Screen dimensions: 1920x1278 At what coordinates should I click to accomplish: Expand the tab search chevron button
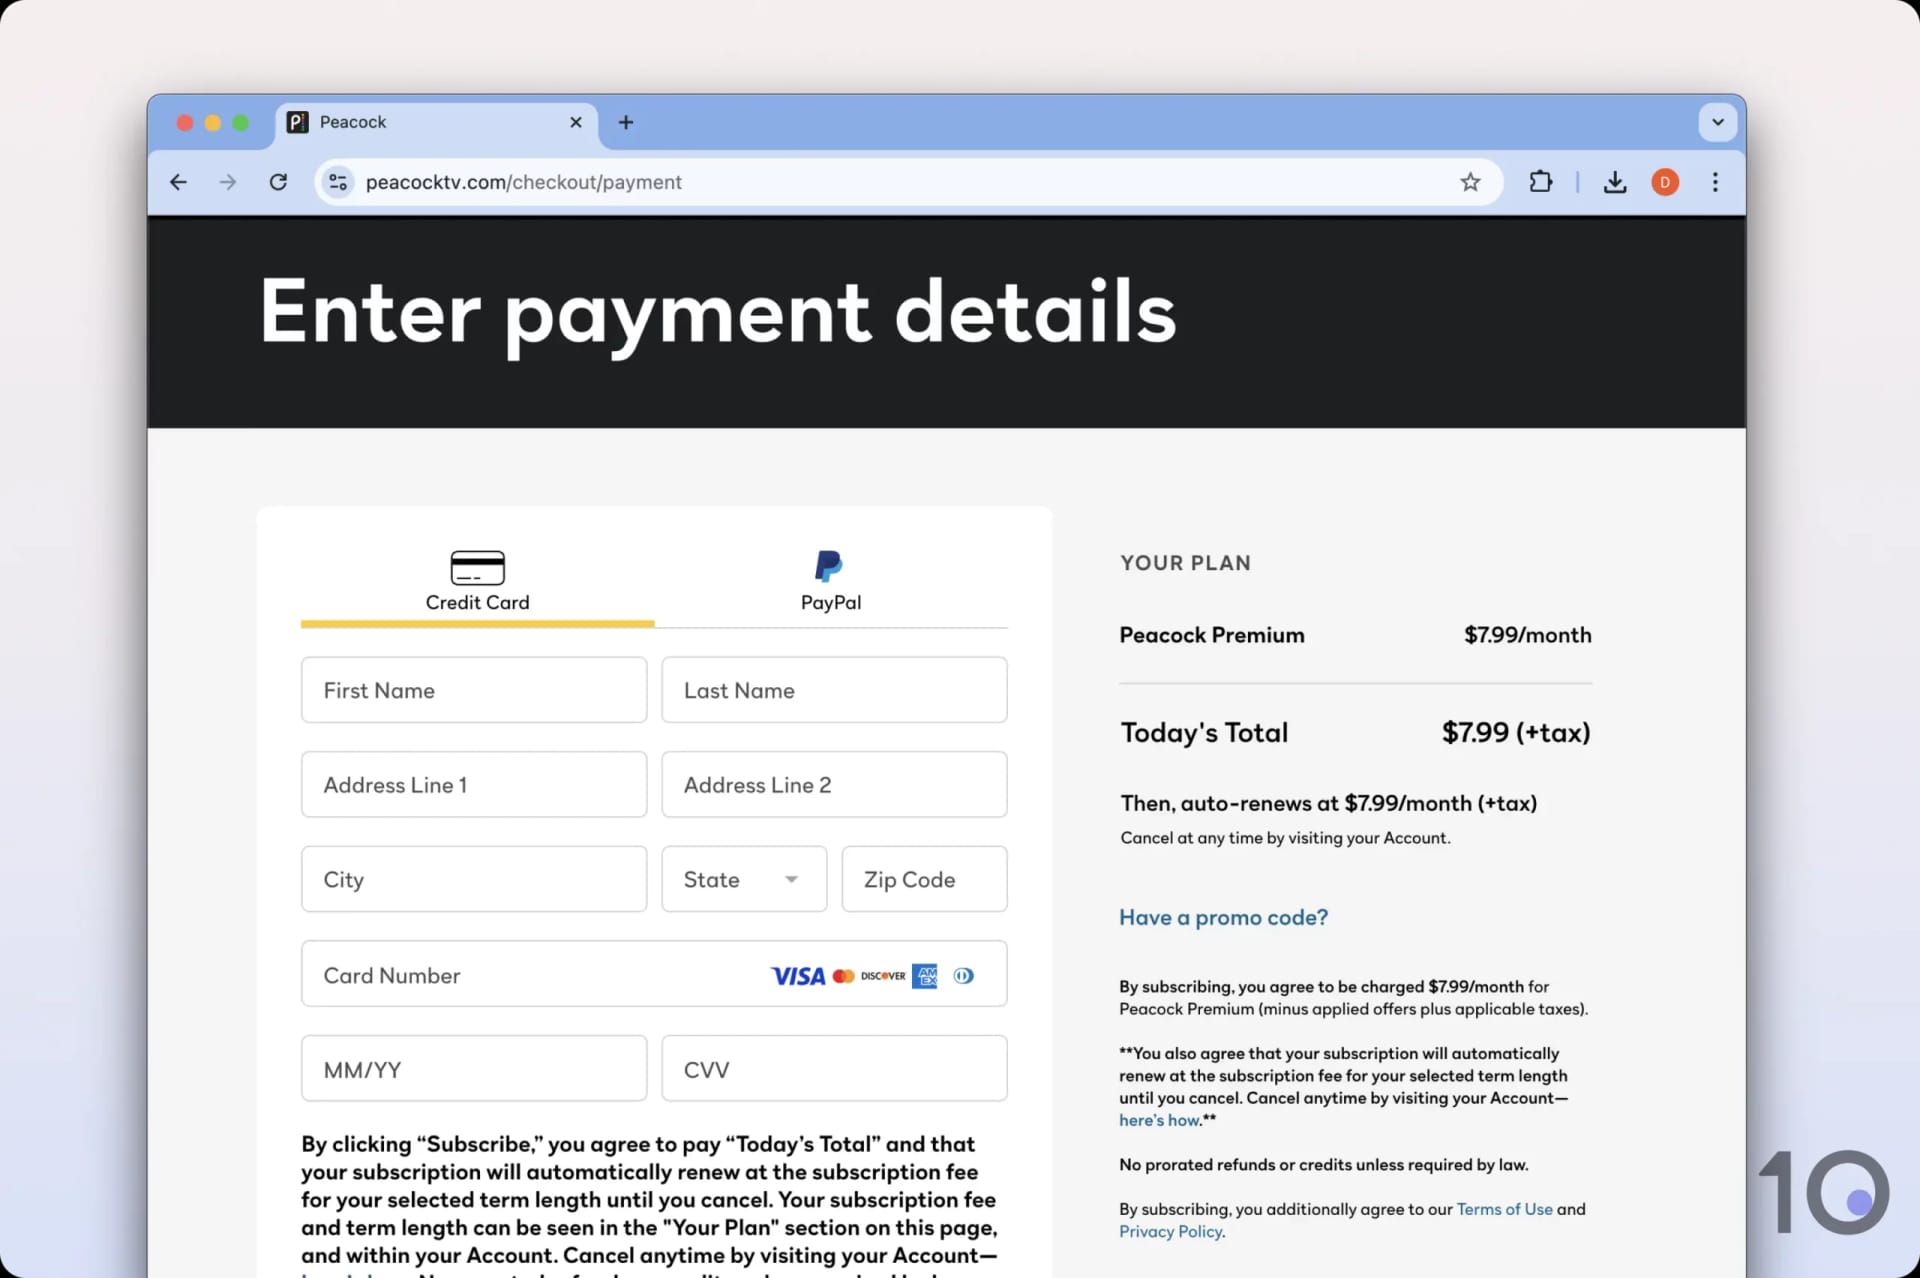click(1718, 122)
